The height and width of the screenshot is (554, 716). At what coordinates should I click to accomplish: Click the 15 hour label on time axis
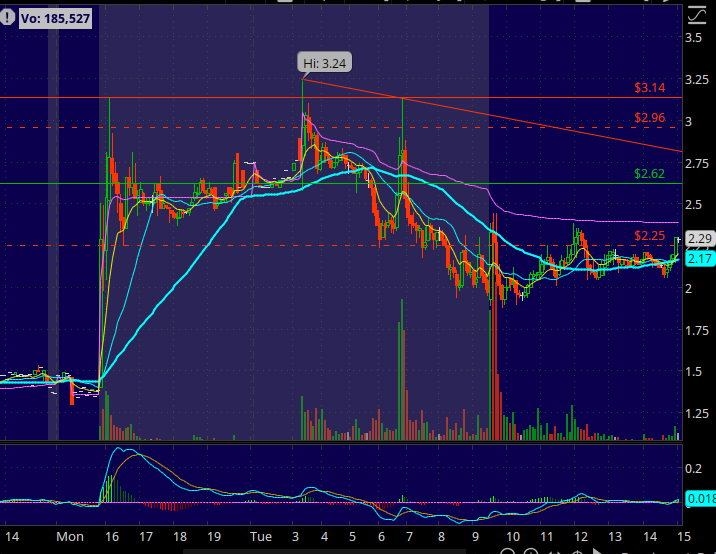(684, 537)
